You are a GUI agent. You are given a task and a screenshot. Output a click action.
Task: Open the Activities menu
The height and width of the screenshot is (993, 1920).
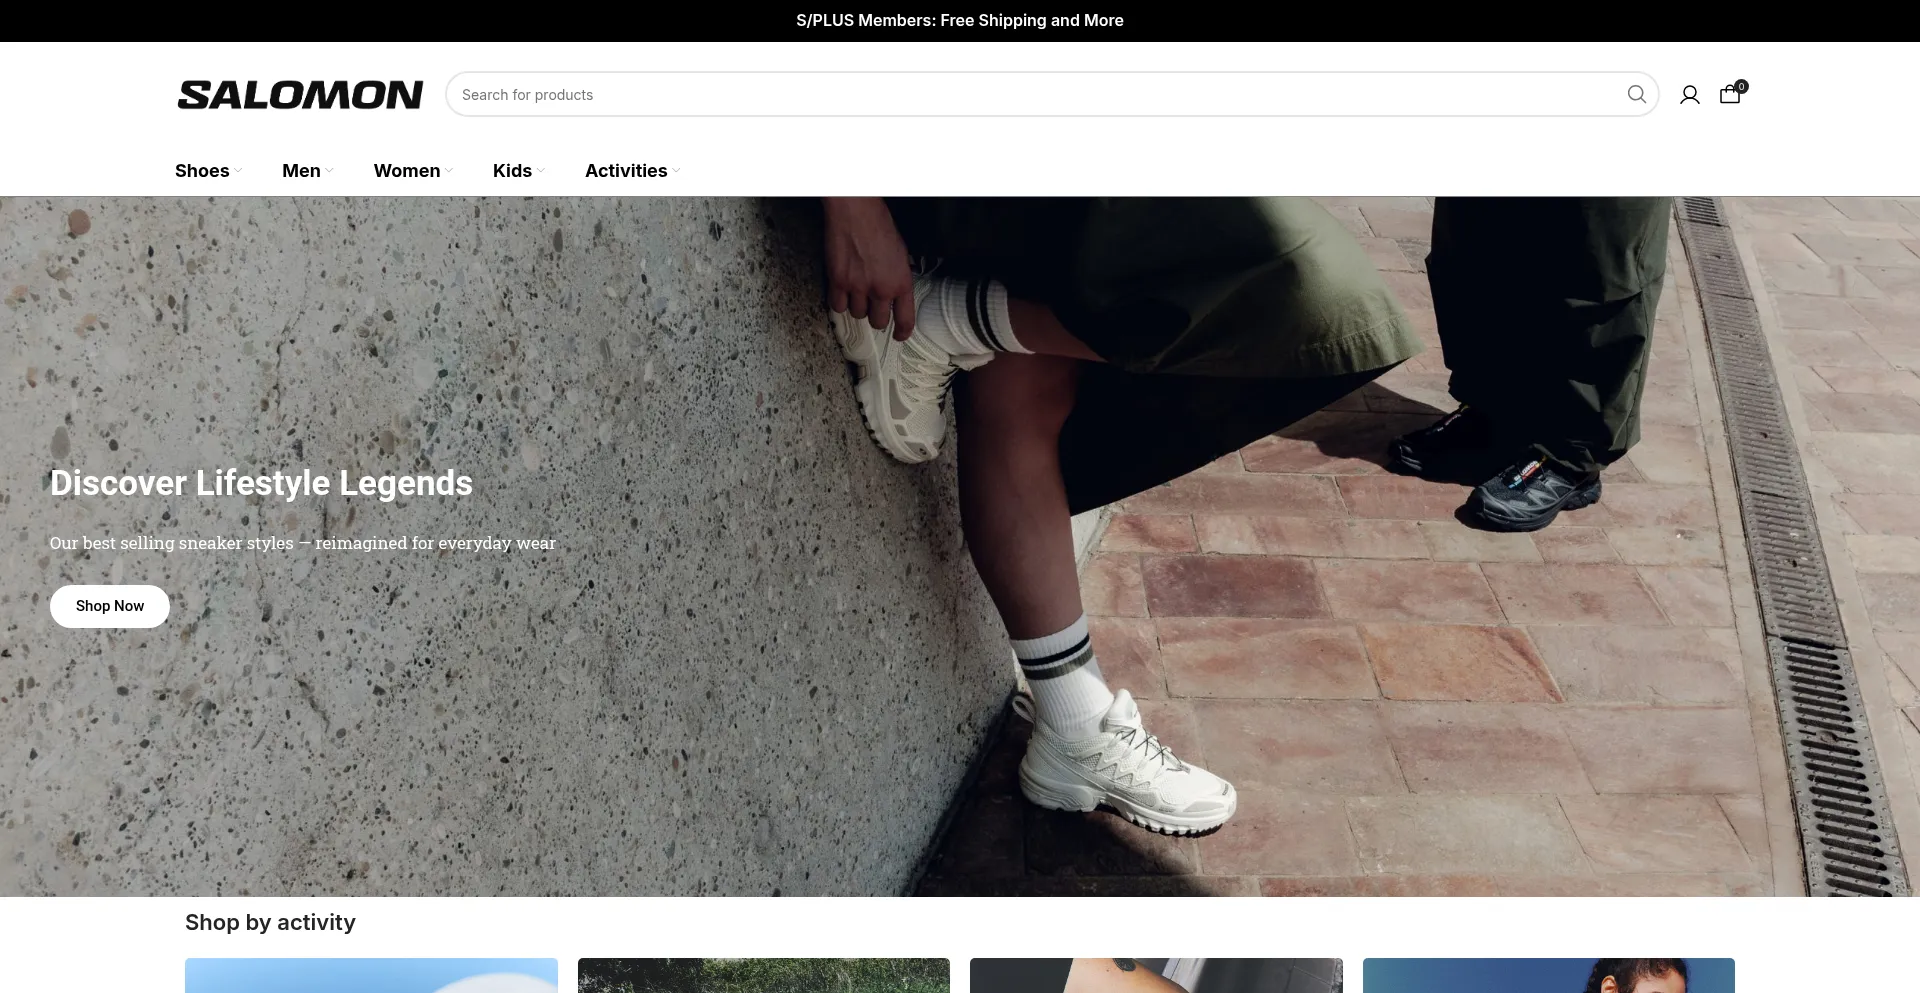[x=626, y=171]
